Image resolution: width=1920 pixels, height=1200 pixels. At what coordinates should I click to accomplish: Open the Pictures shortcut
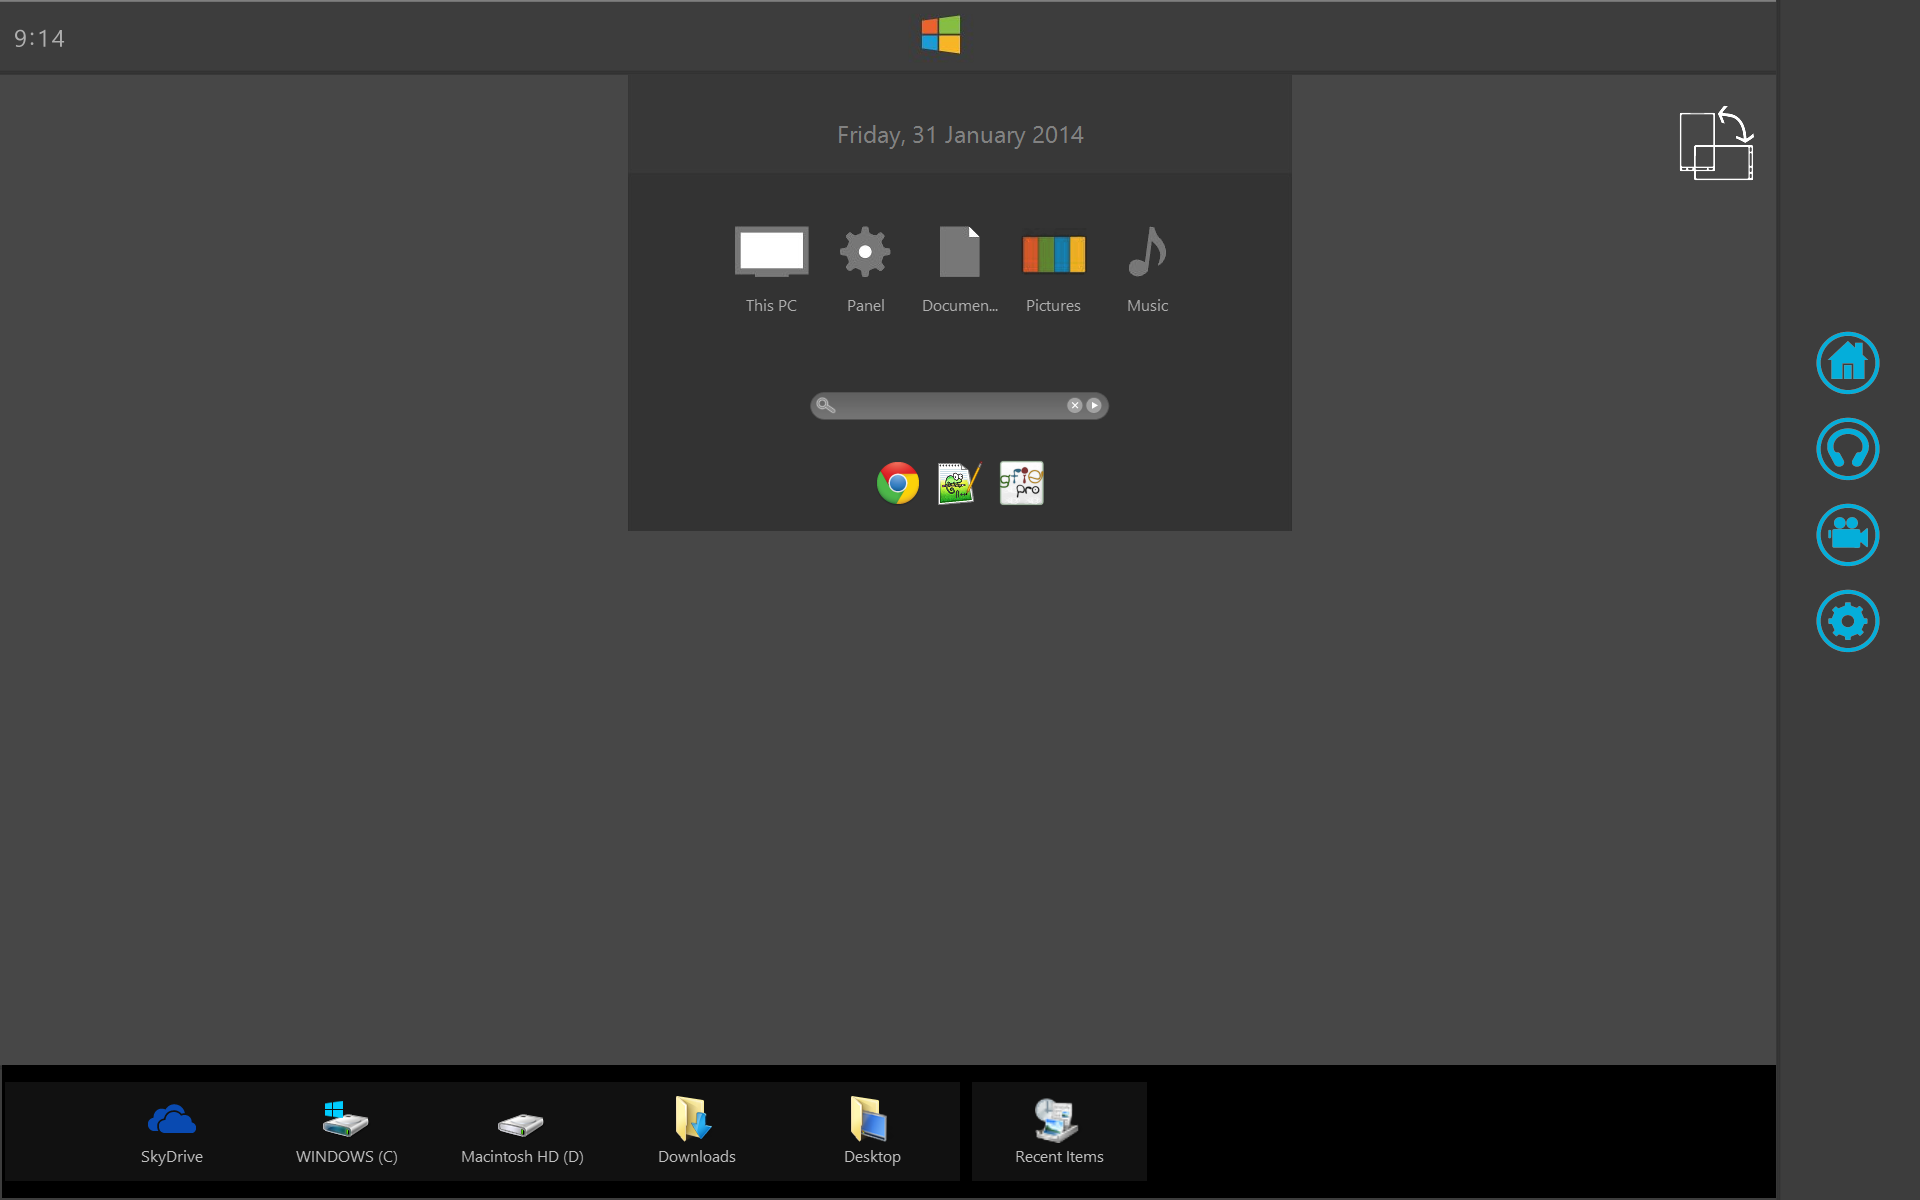click(x=1053, y=254)
